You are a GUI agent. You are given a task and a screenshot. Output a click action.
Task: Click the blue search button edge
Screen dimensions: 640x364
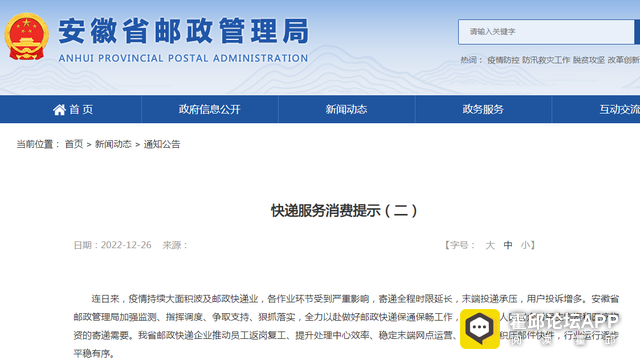637,32
